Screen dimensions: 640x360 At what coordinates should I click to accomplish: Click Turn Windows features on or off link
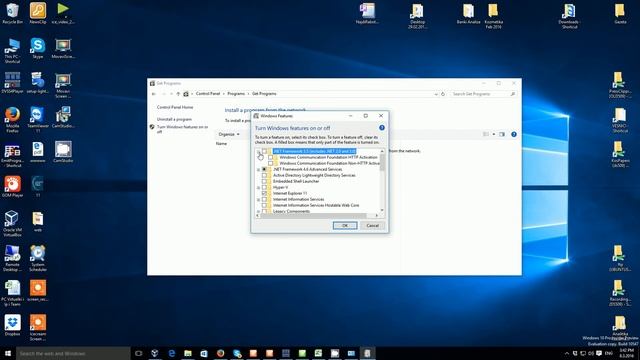pyautogui.click(x=182, y=129)
